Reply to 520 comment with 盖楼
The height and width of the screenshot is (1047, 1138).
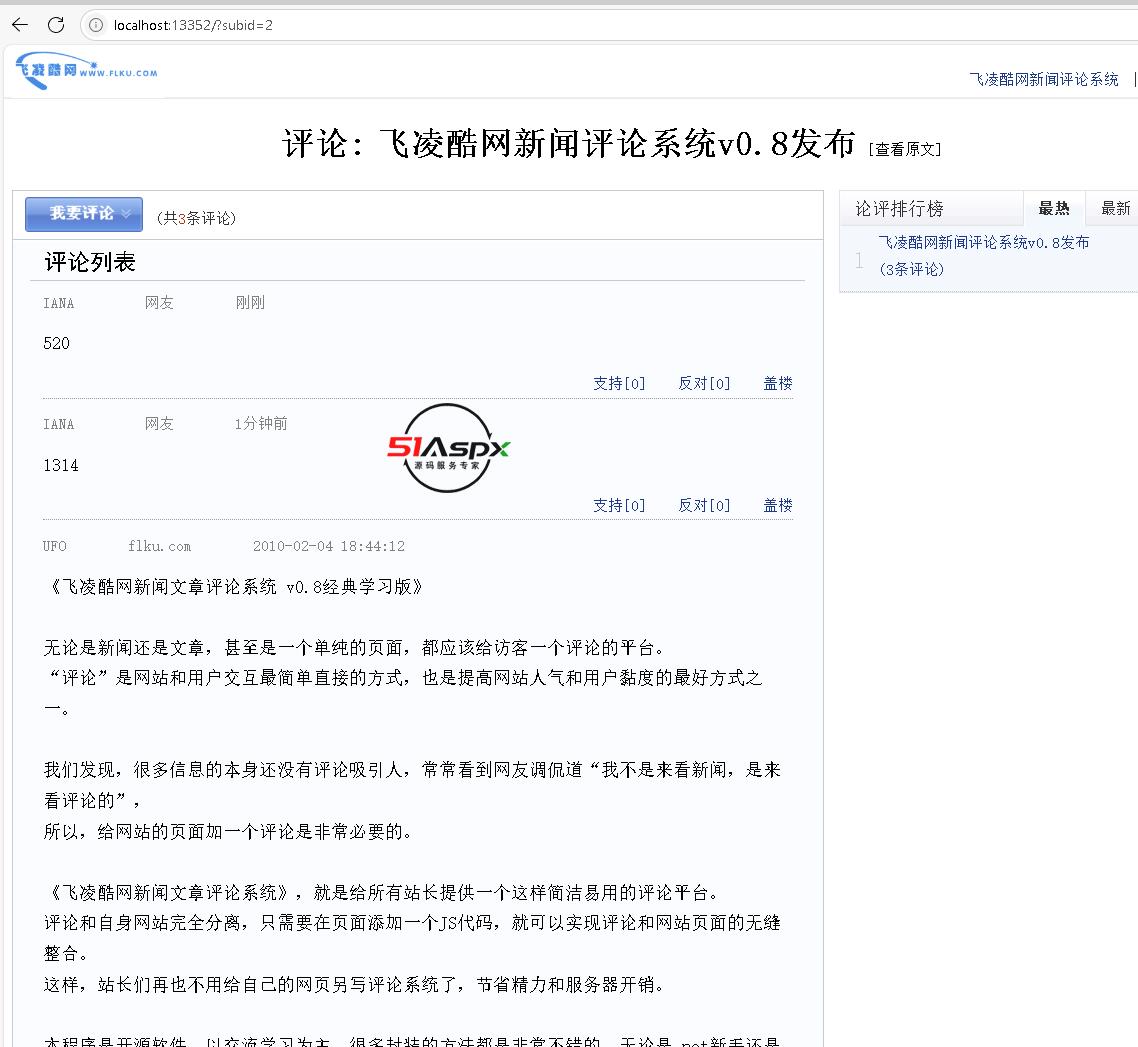pyautogui.click(x=777, y=383)
